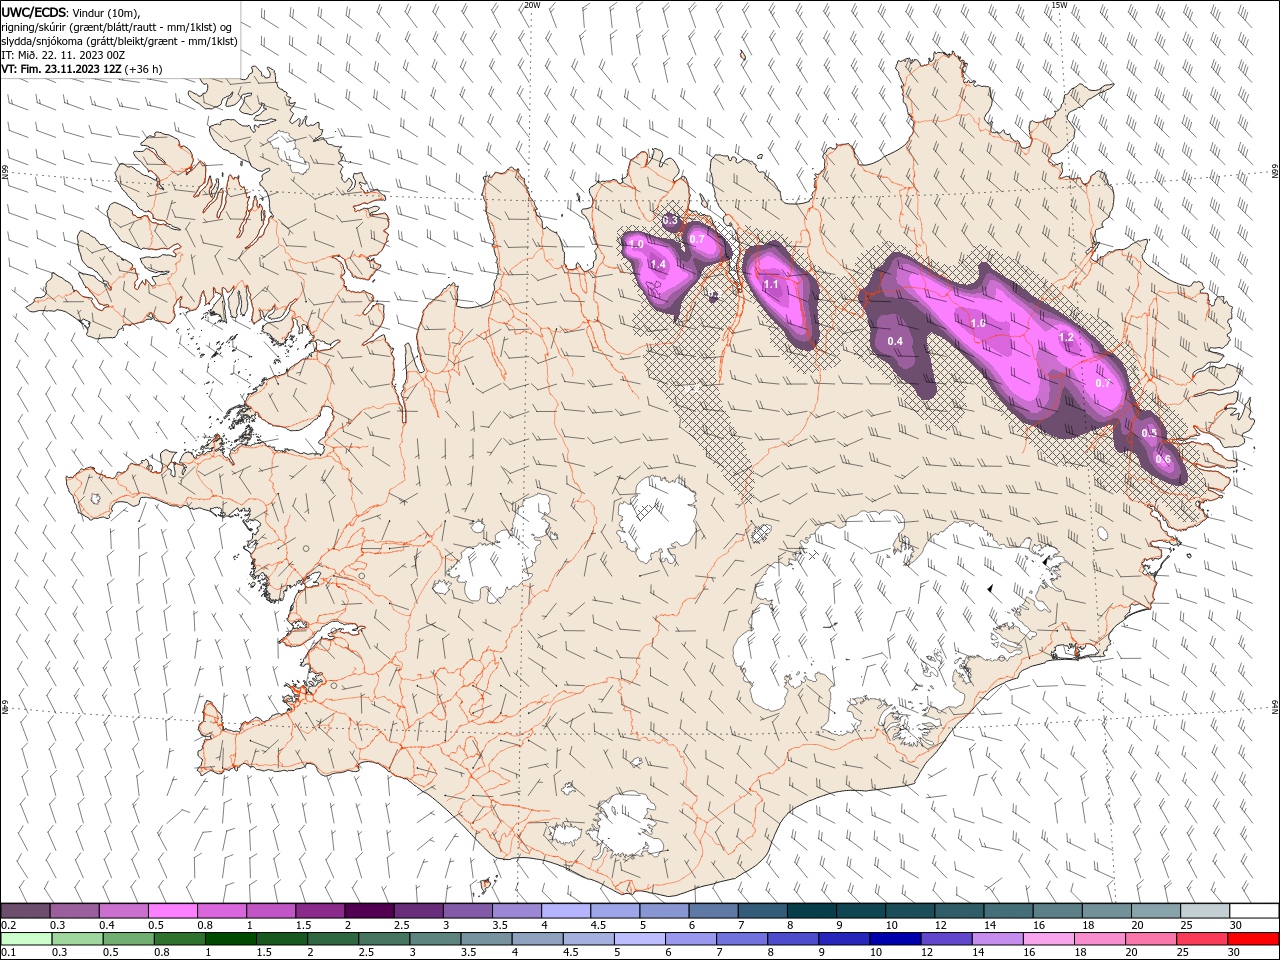Click the 20W longitude label
The height and width of the screenshot is (960, 1280).
tap(532, 5)
